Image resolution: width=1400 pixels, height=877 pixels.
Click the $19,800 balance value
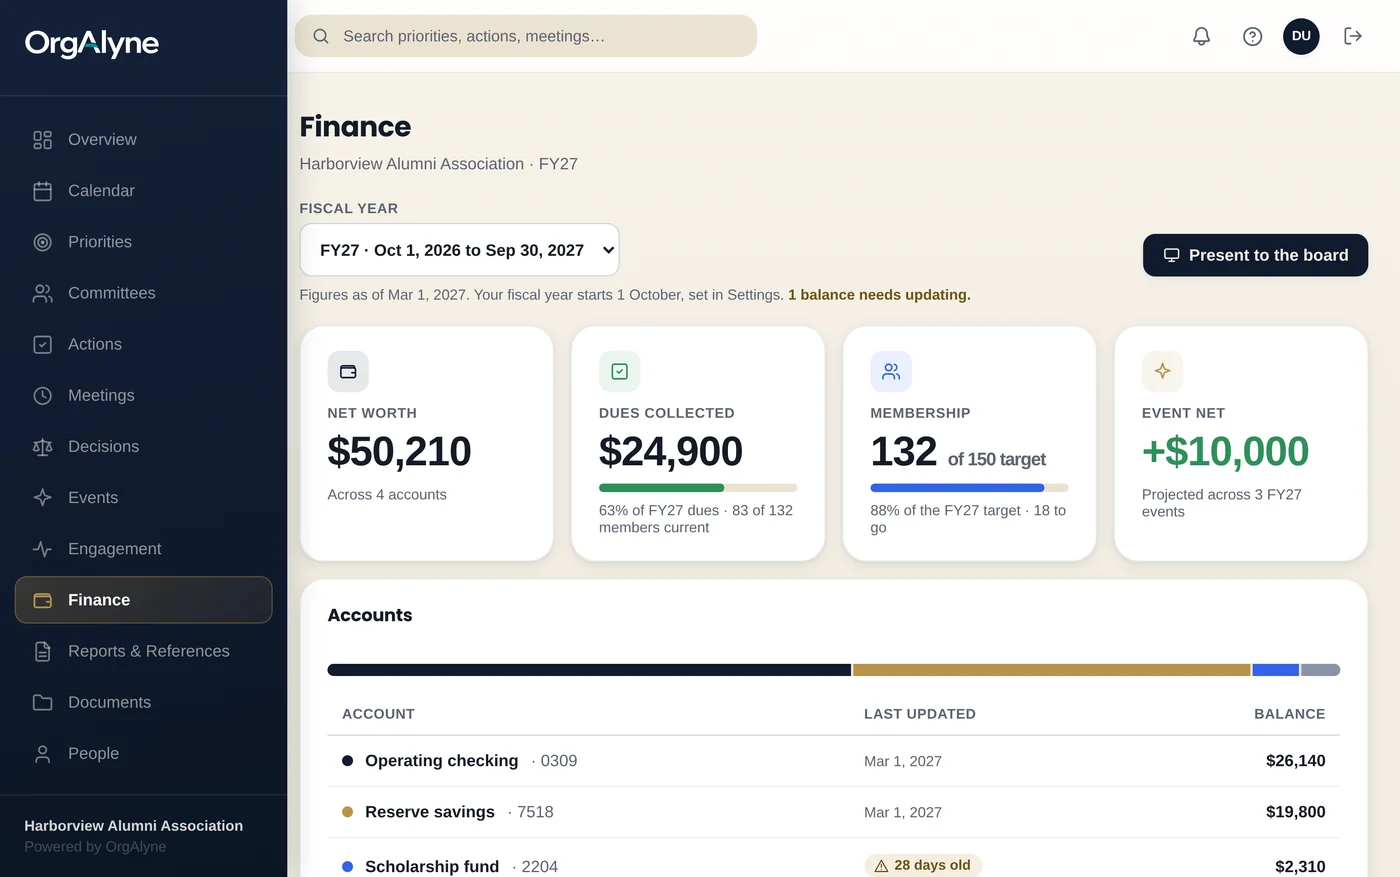(x=1295, y=812)
